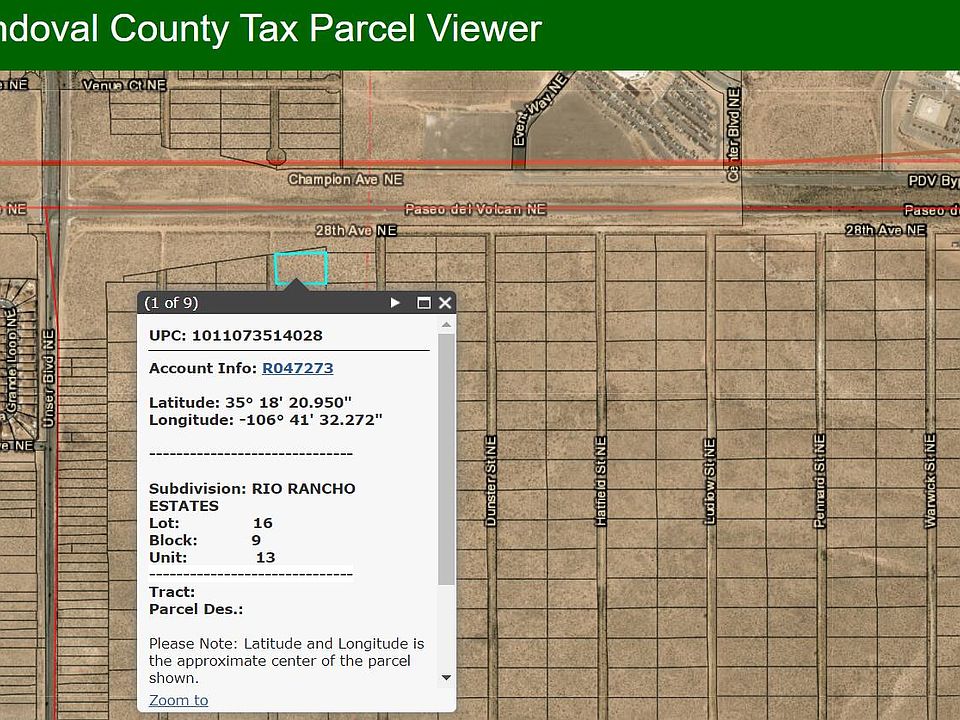
Task: Maximize the parcel info popup
Action: (423, 302)
